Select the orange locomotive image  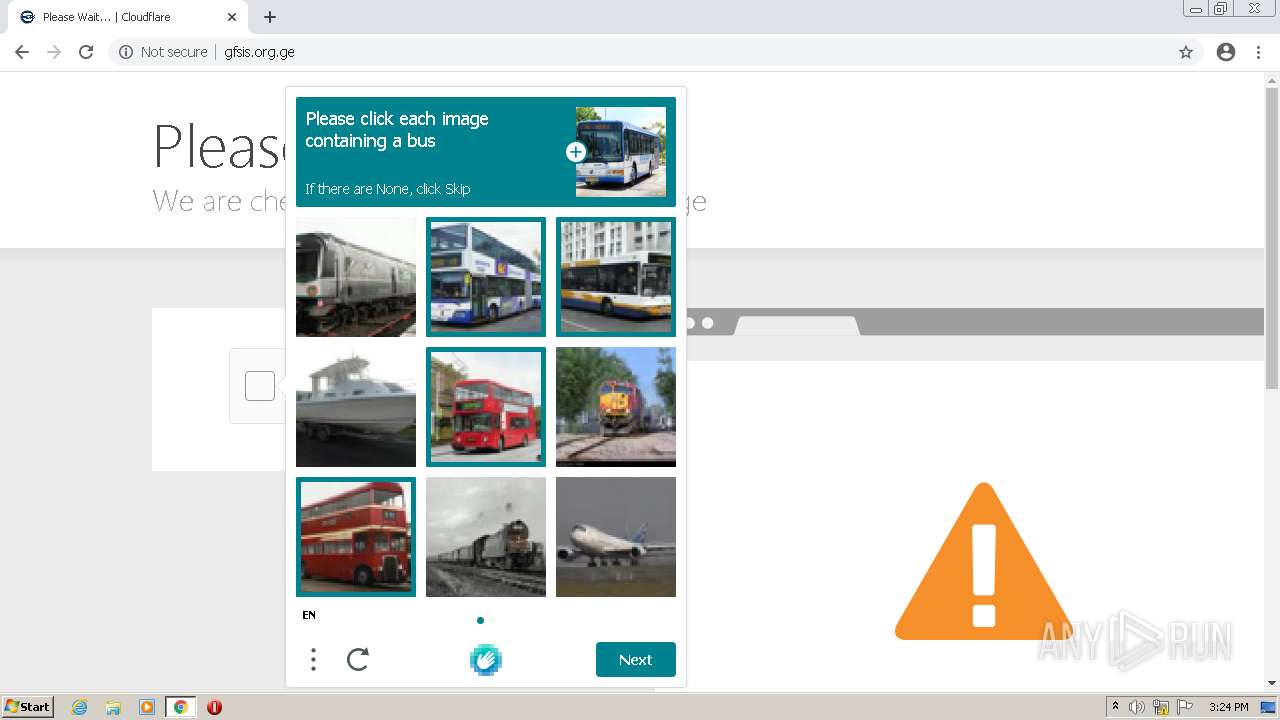pos(616,407)
